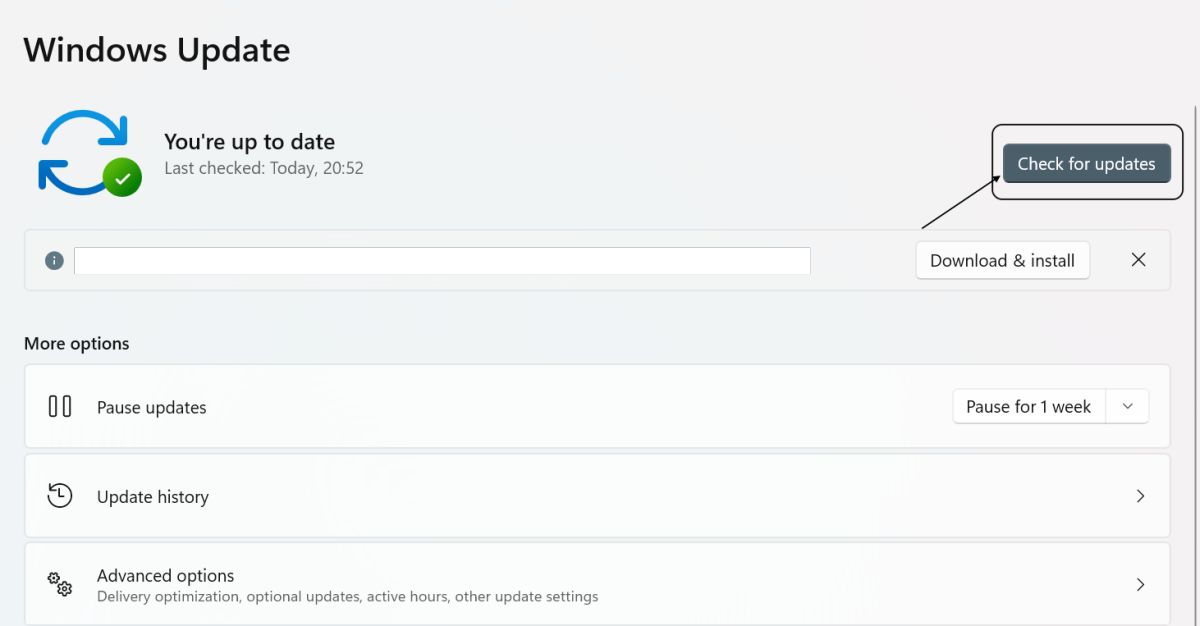Open the pause duration dropdown arrow

tap(1128, 407)
